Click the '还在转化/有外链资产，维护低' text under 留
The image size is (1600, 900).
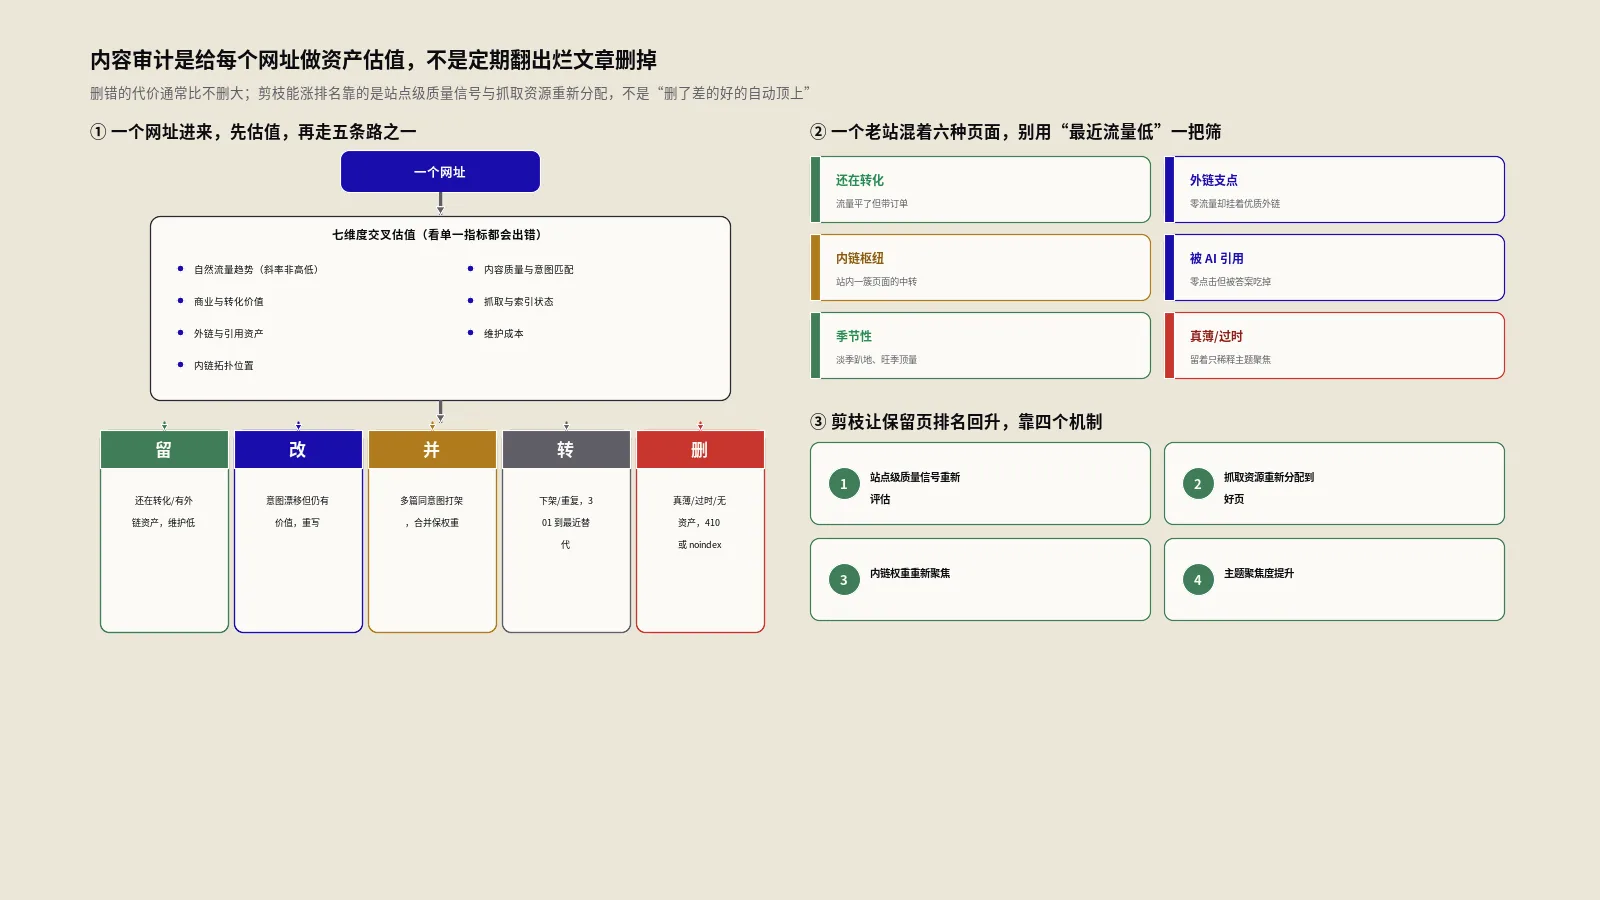point(164,512)
